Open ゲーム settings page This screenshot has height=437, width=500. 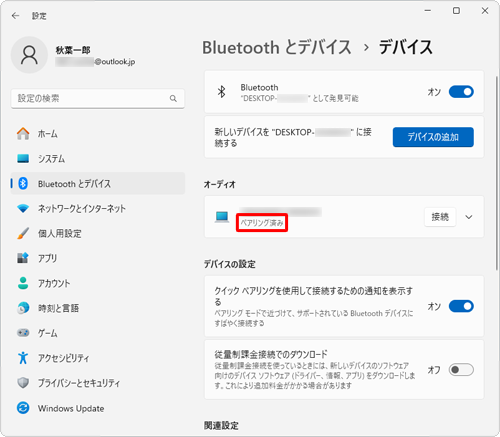[98, 333]
